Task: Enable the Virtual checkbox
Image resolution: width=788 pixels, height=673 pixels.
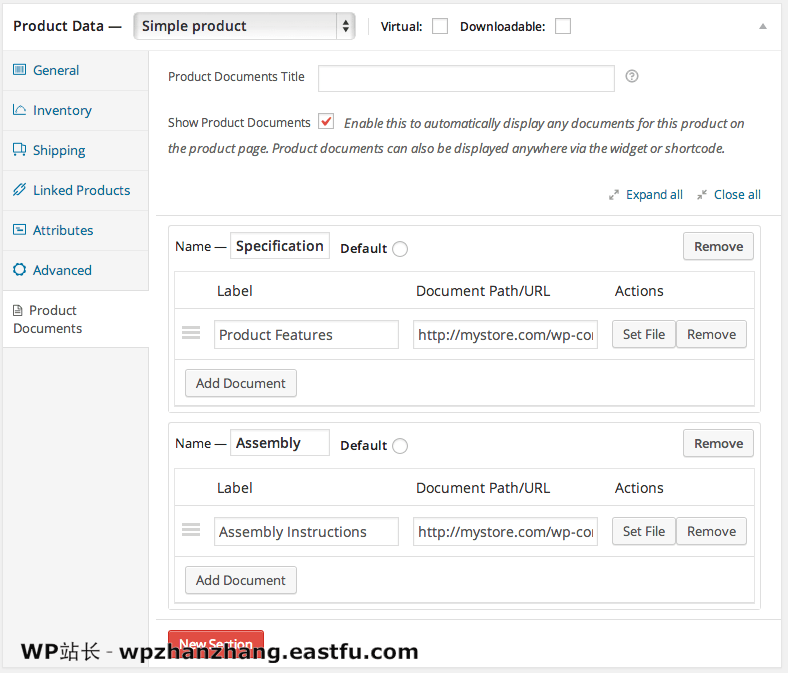Action: pyautogui.click(x=440, y=27)
